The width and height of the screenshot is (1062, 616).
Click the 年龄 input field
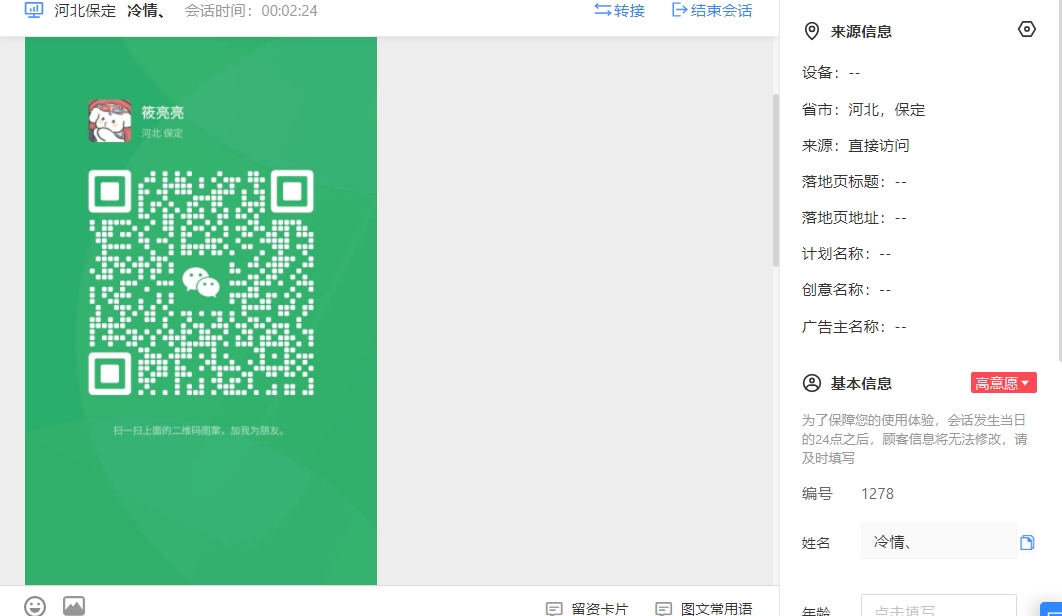click(938, 606)
